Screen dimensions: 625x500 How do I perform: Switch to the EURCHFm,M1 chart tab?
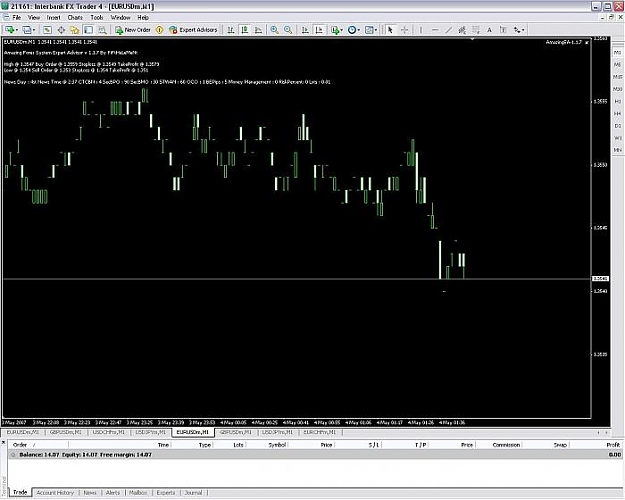pyautogui.click(x=320, y=432)
